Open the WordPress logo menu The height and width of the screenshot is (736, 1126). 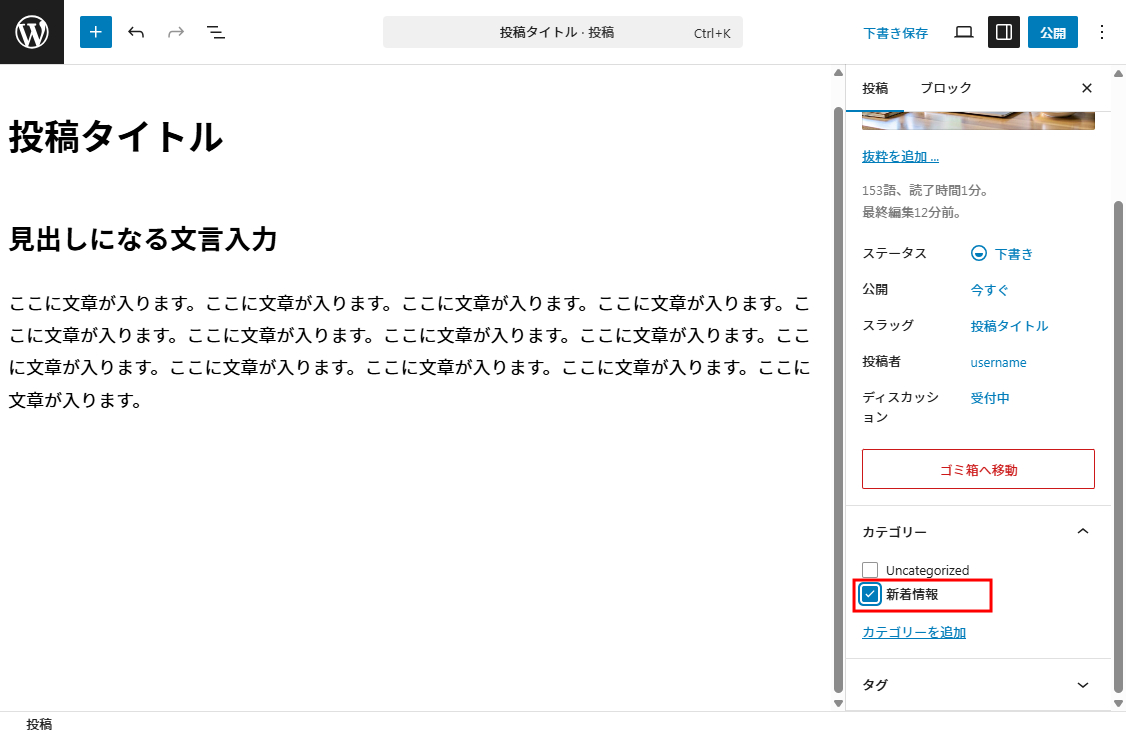(32, 32)
